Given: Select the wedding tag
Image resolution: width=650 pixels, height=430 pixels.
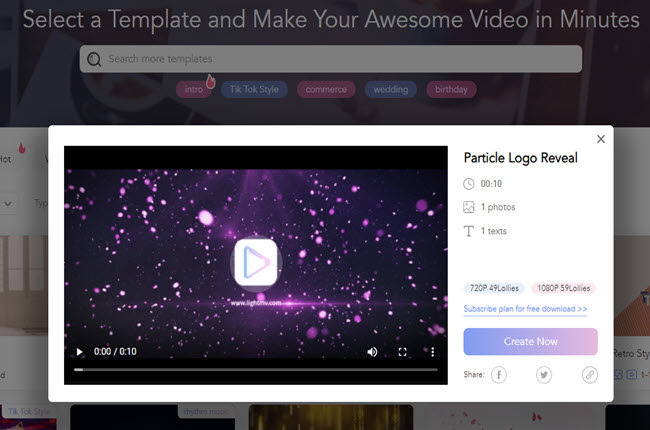Looking at the screenshot, I should [x=390, y=90].
